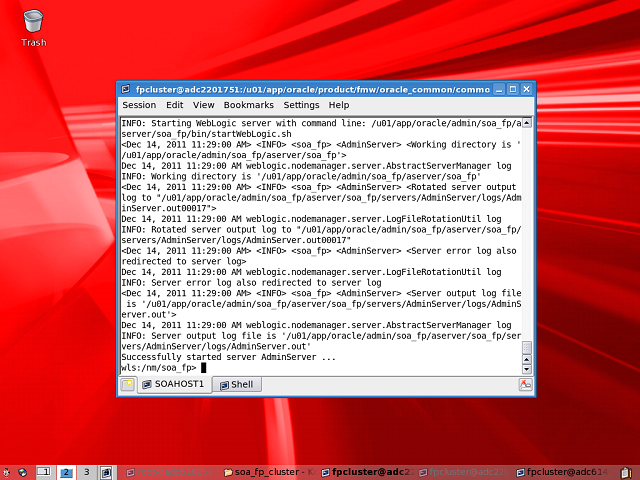
Task: Maximize the Konsole window
Action: (513, 89)
